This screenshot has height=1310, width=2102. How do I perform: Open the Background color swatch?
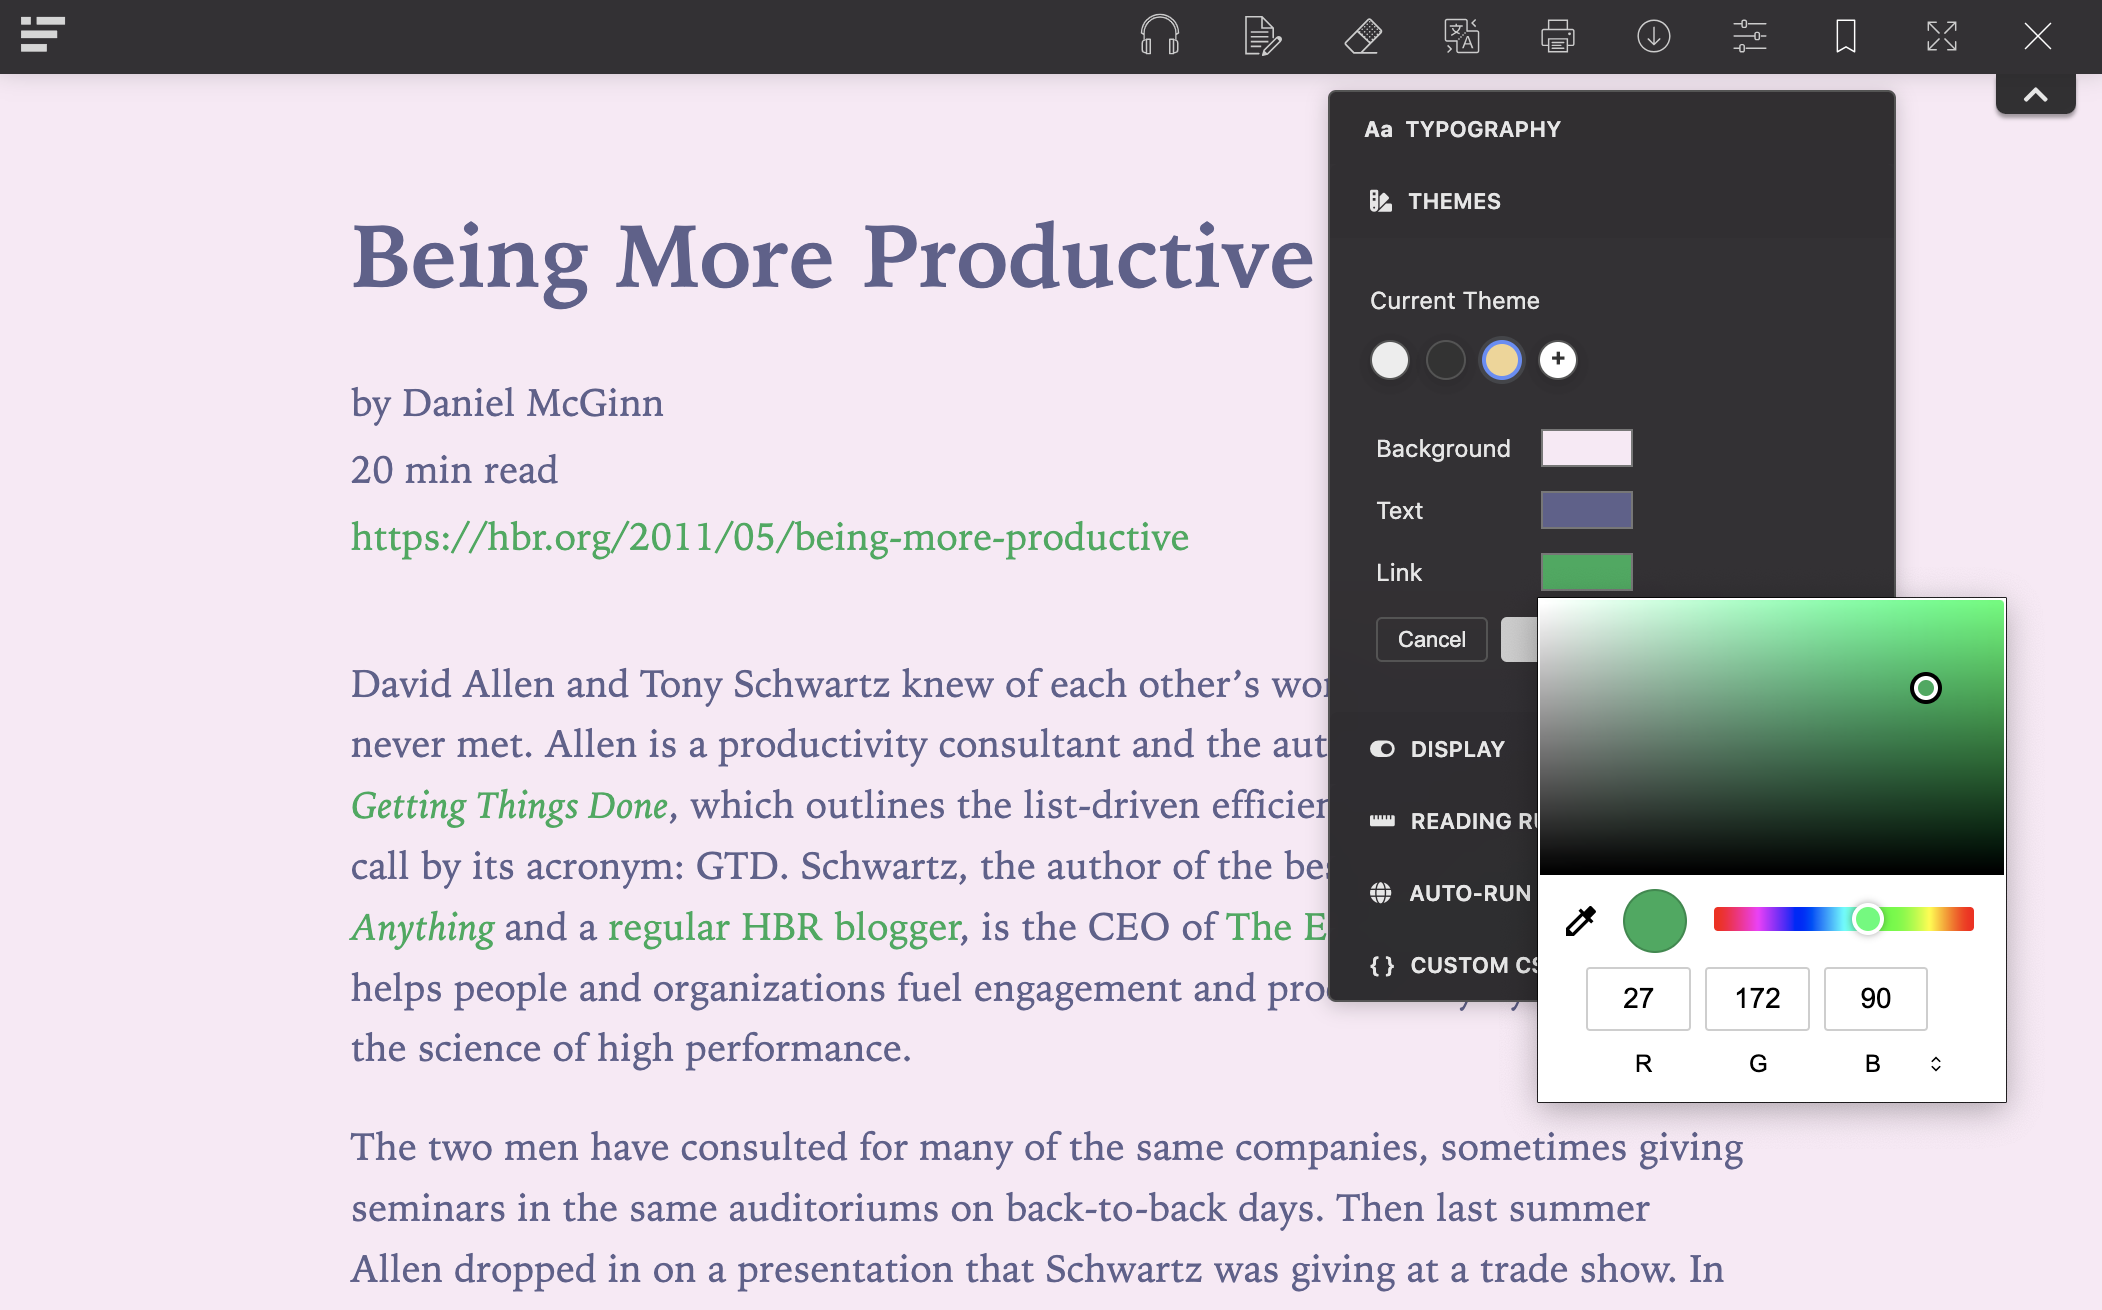pyautogui.click(x=1586, y=448)
